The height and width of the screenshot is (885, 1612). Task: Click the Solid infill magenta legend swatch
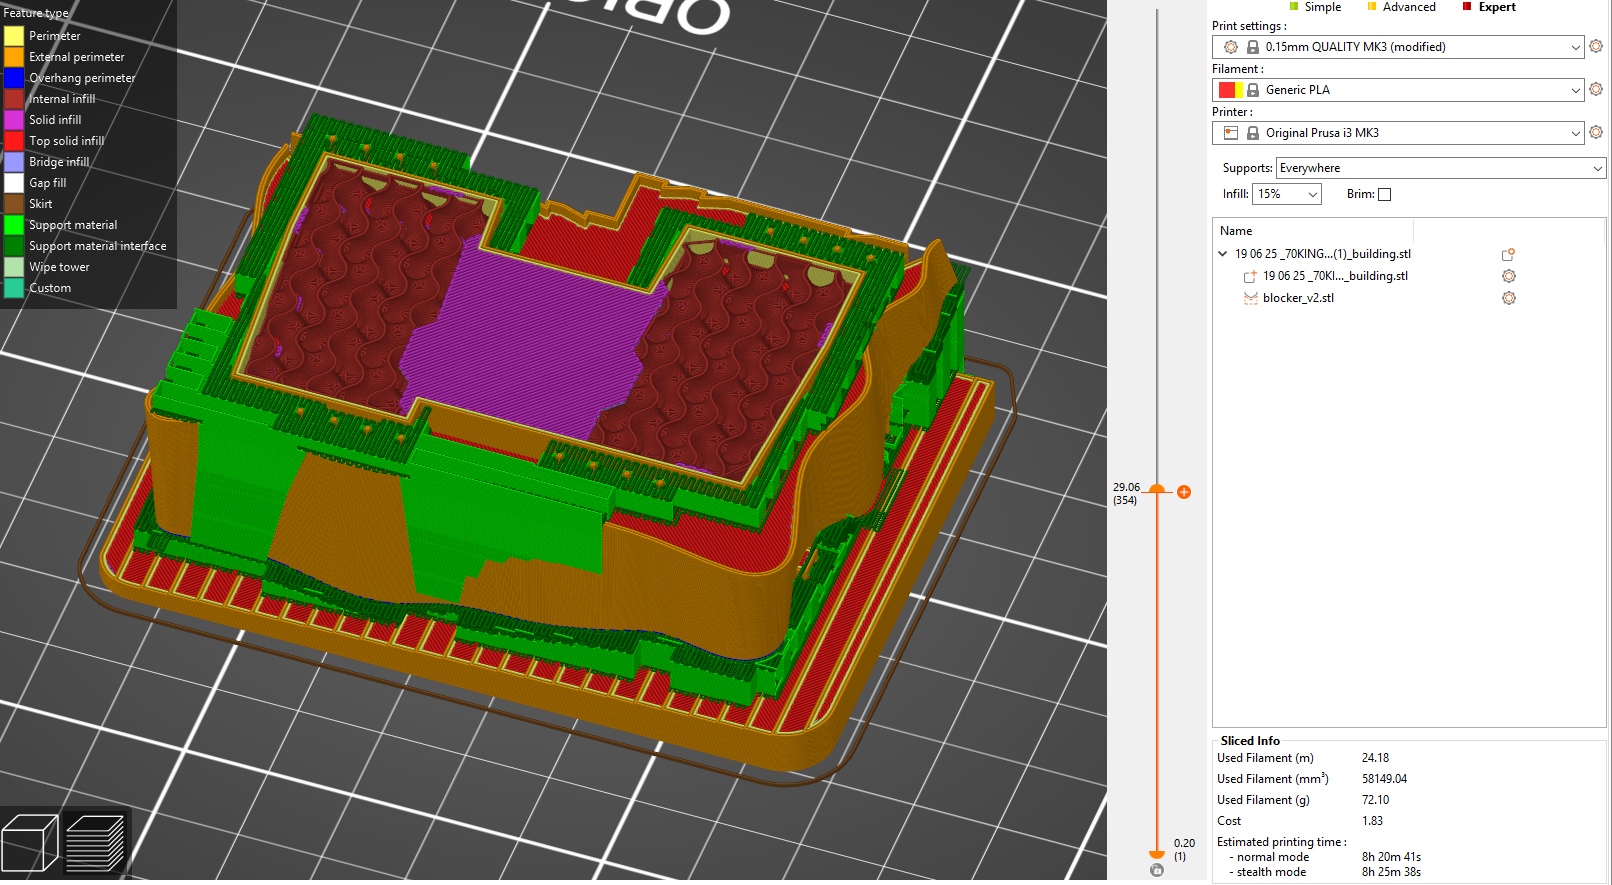[14, 120]
